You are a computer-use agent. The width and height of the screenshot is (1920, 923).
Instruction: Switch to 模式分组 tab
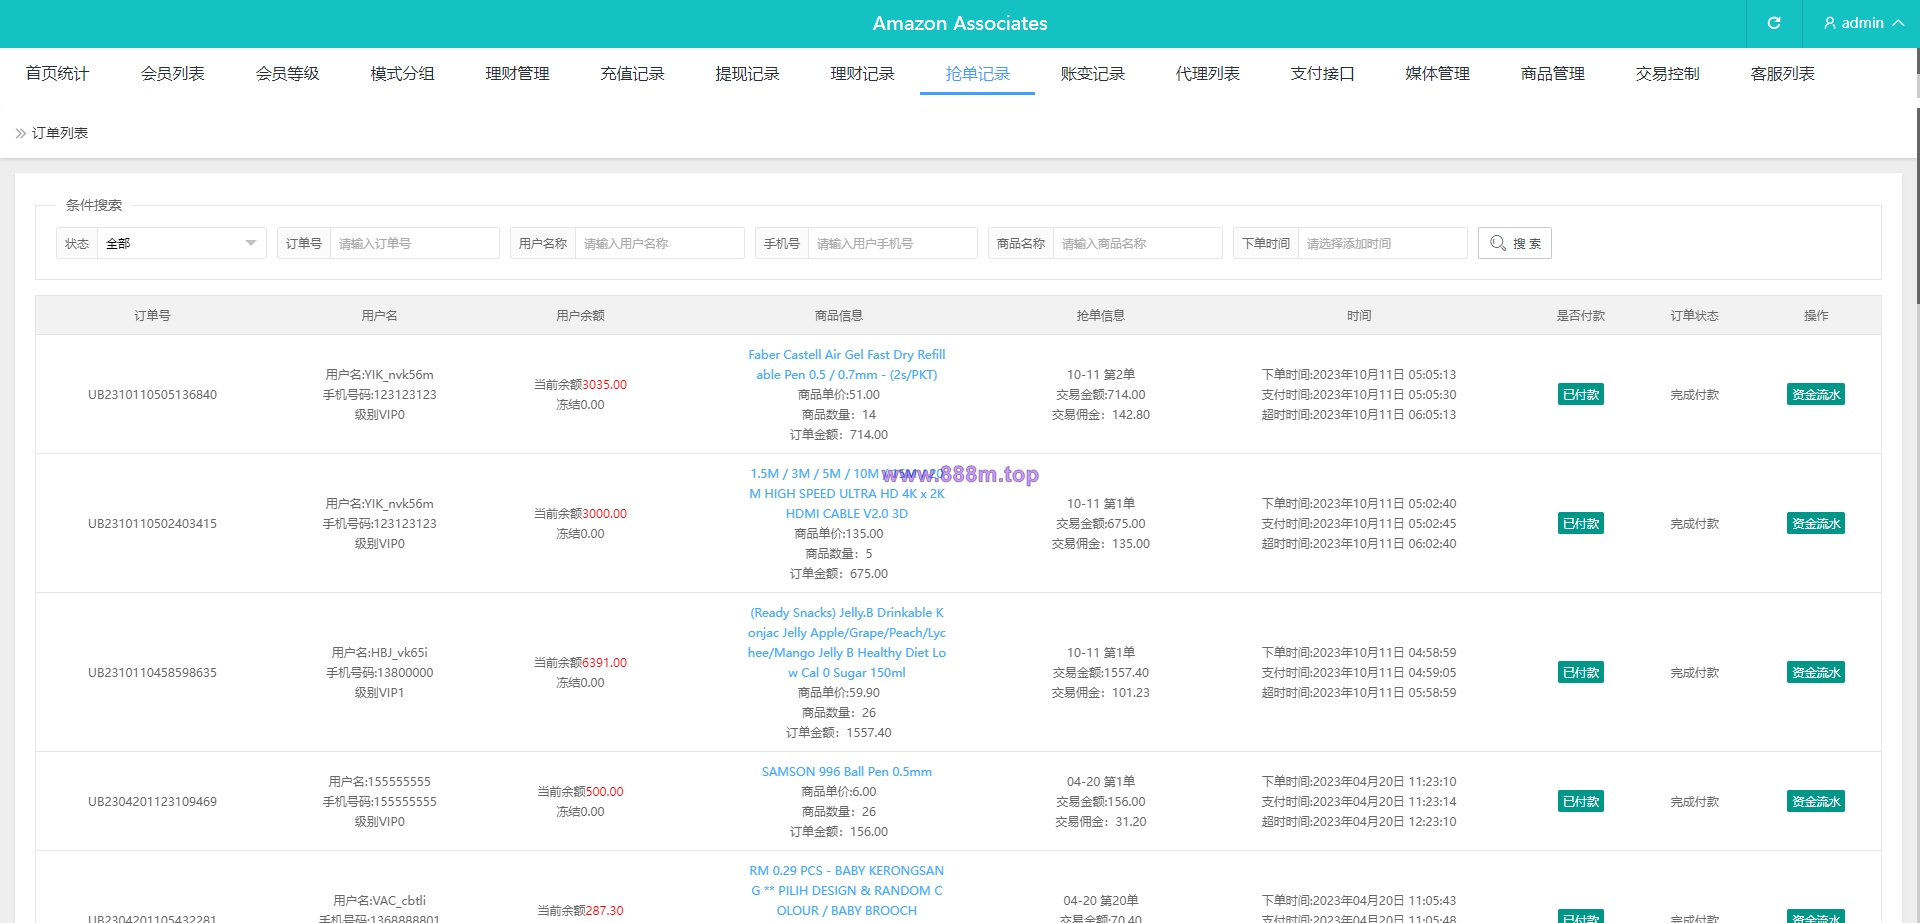point(402,74)
